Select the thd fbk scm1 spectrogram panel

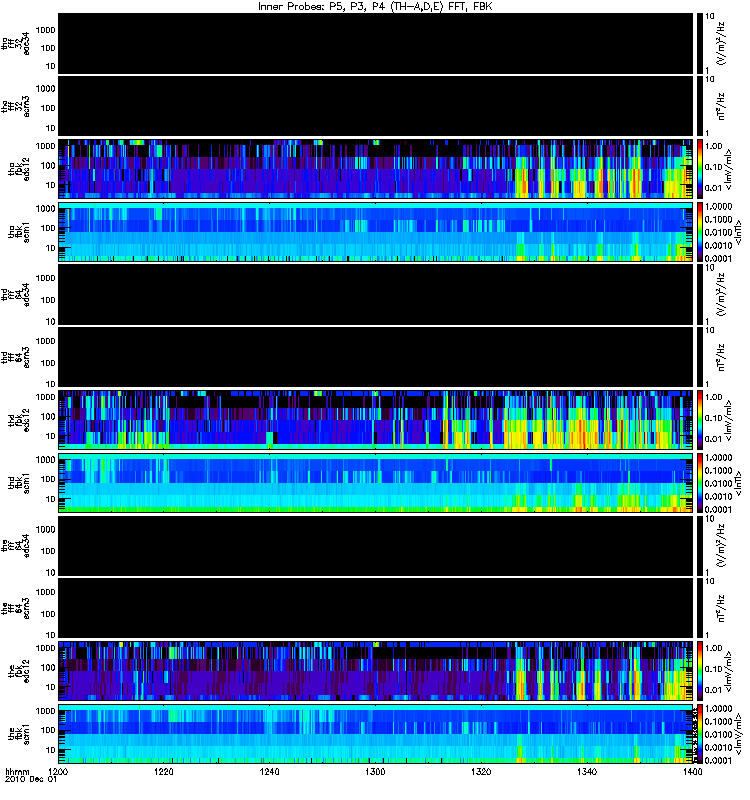[x=376, y=483]
